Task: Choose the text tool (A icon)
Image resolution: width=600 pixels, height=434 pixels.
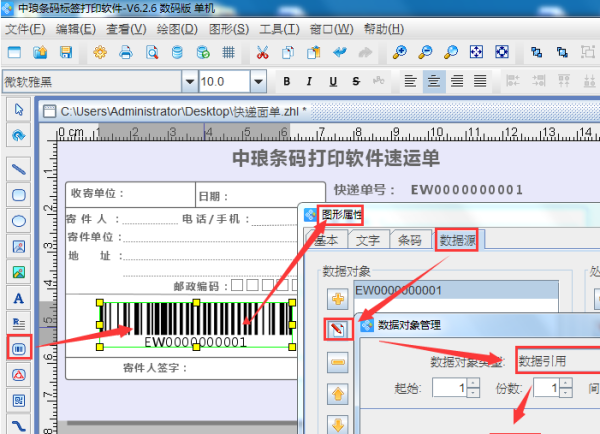Action: pos(17,297)
